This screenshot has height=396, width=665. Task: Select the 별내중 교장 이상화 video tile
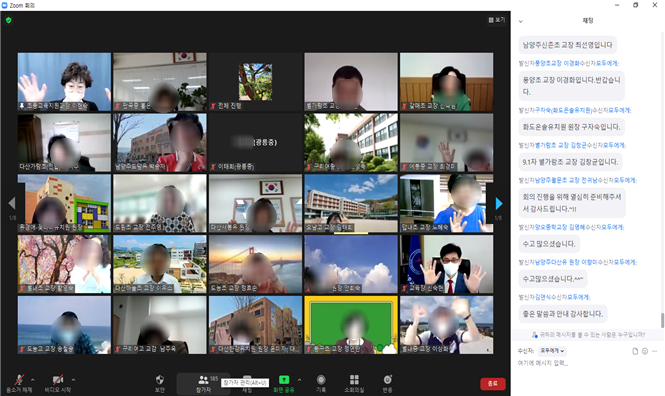tap(447, 325)
